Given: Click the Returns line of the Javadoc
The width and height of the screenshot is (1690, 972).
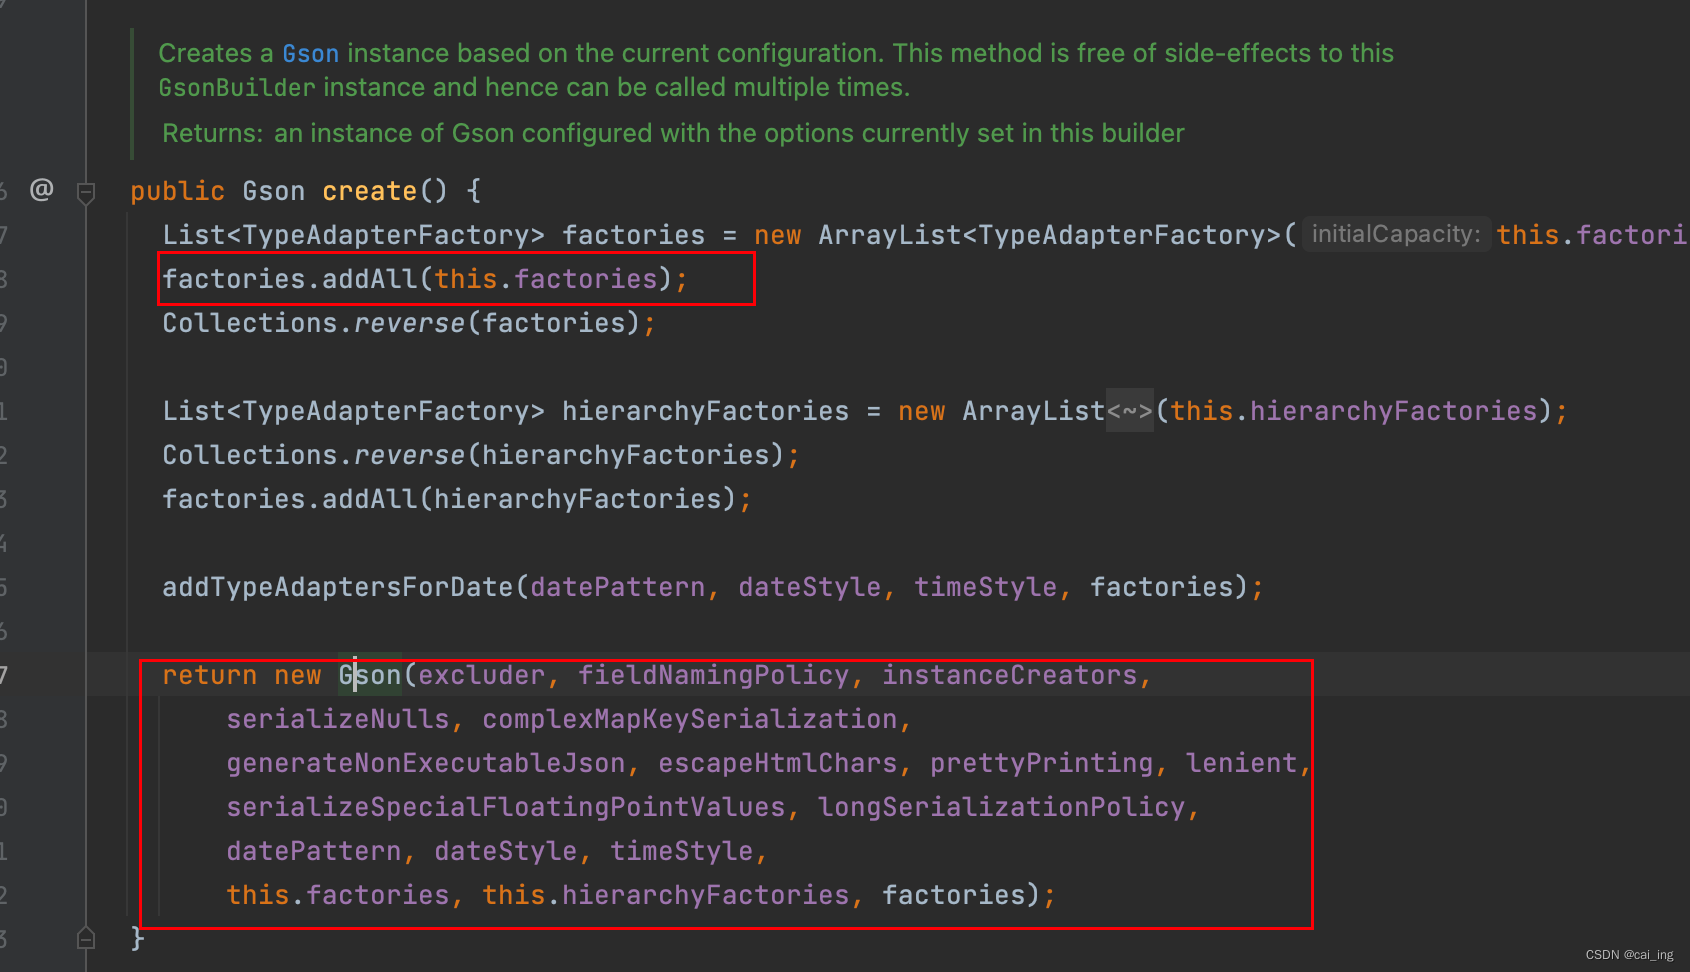Looking at the screenshot, I should tap(673, 133).
